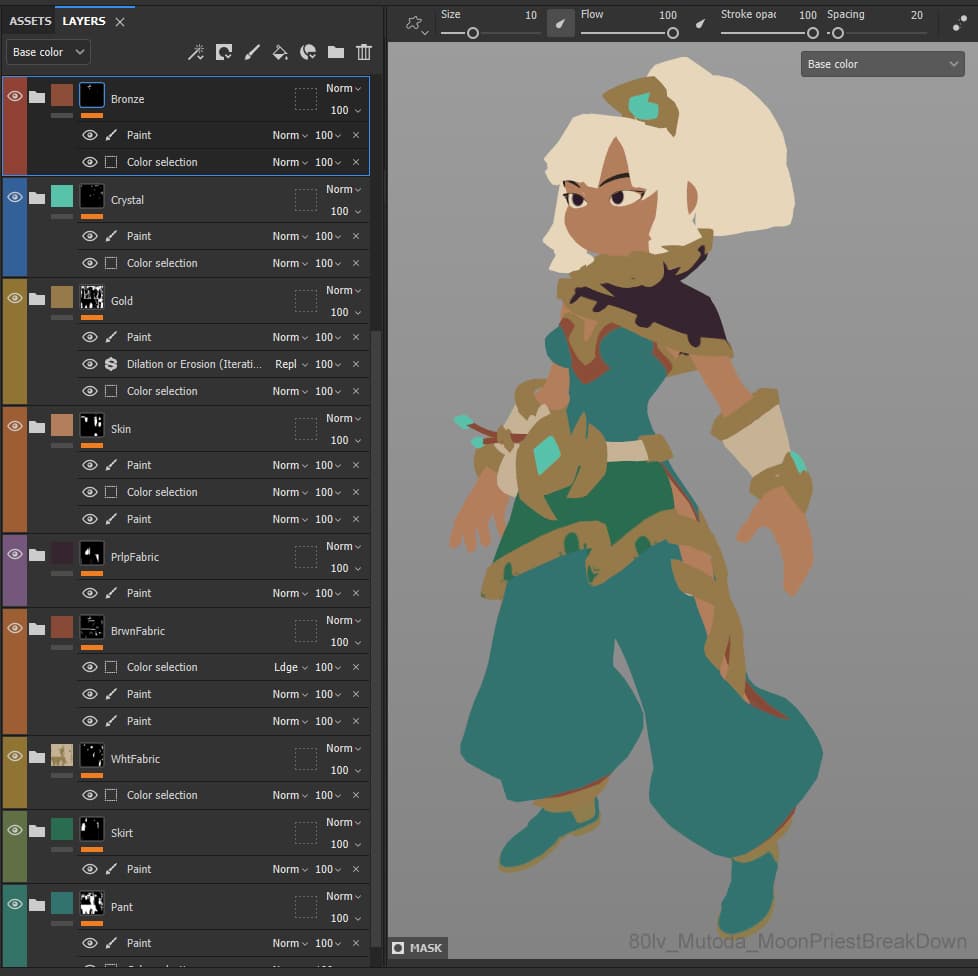
Task: Select the Skin layer mask thumbnail
Action: coord(92,426)
